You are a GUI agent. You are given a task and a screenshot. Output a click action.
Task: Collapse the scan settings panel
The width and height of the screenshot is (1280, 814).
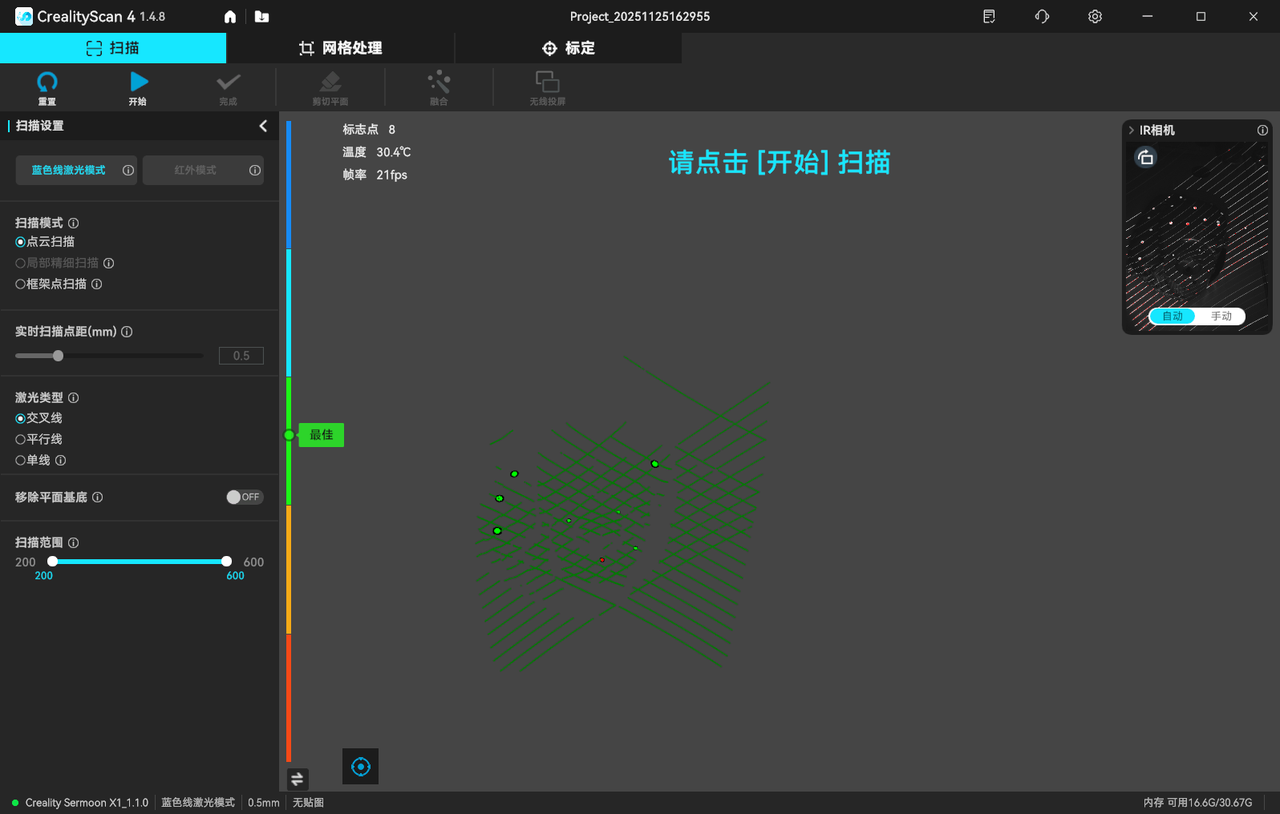coord(263,126)
